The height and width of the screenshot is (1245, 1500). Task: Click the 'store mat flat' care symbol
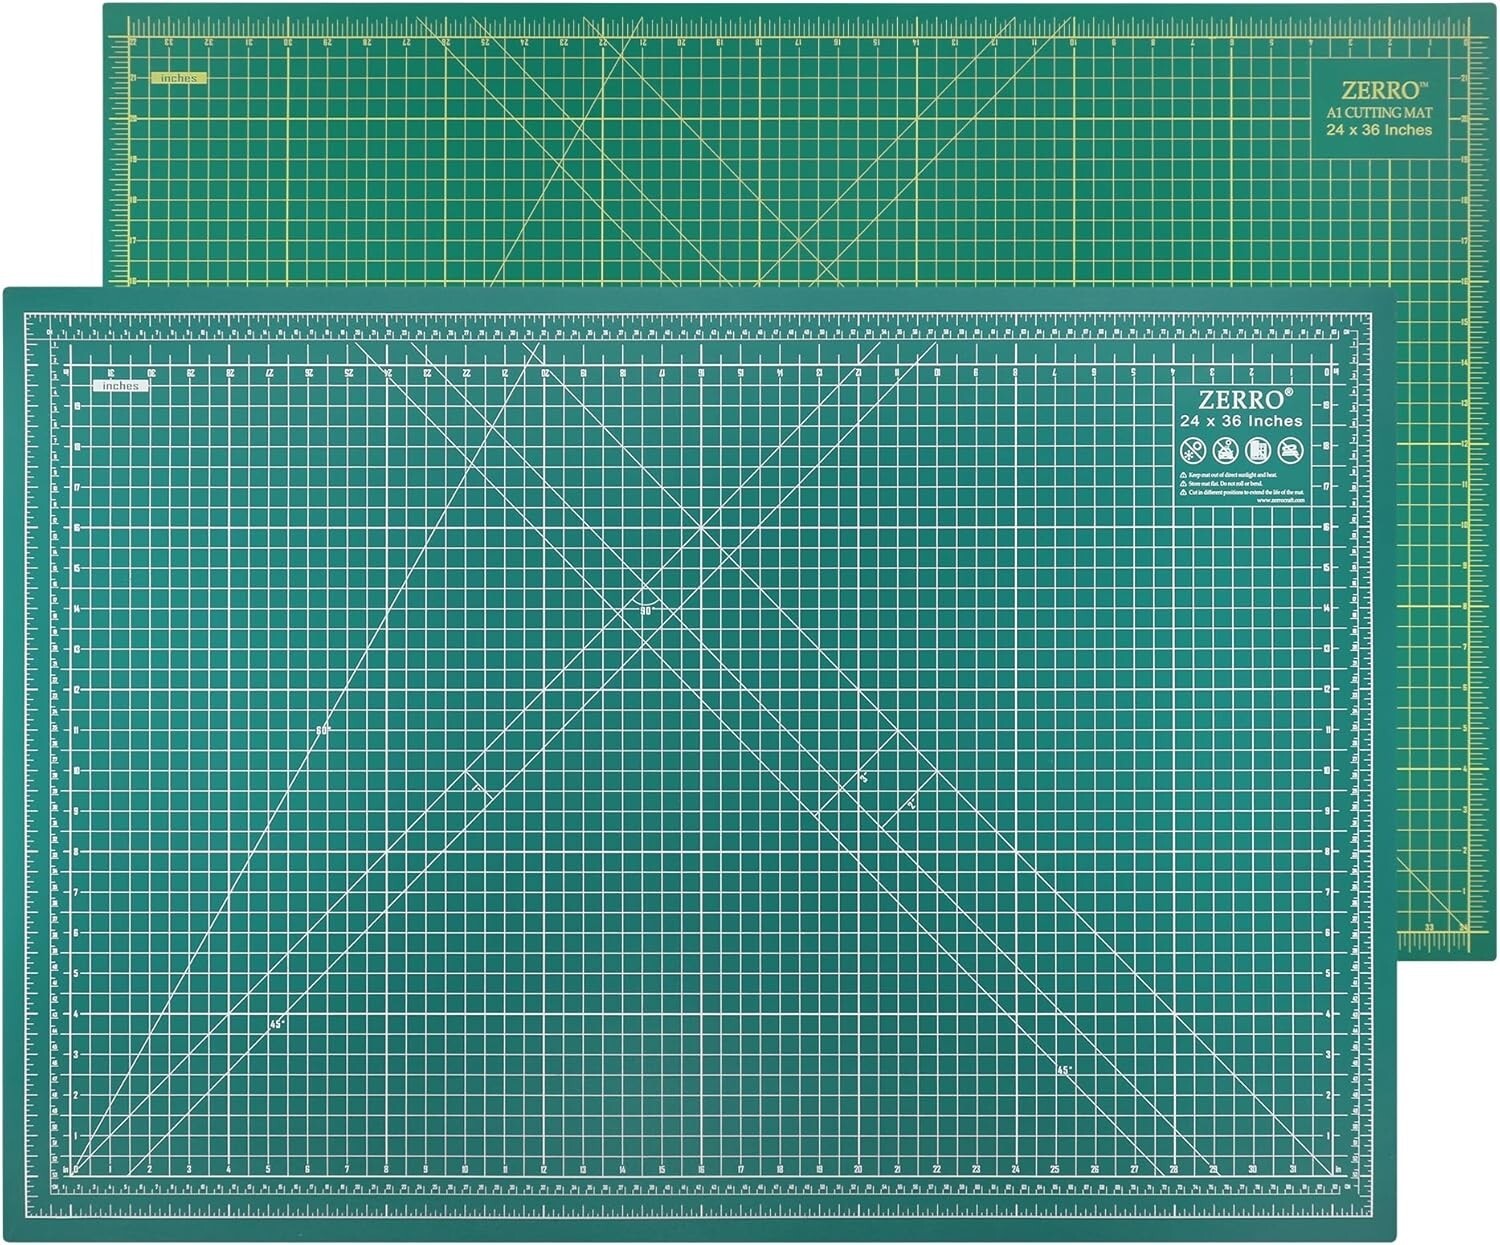(1257, 449)
